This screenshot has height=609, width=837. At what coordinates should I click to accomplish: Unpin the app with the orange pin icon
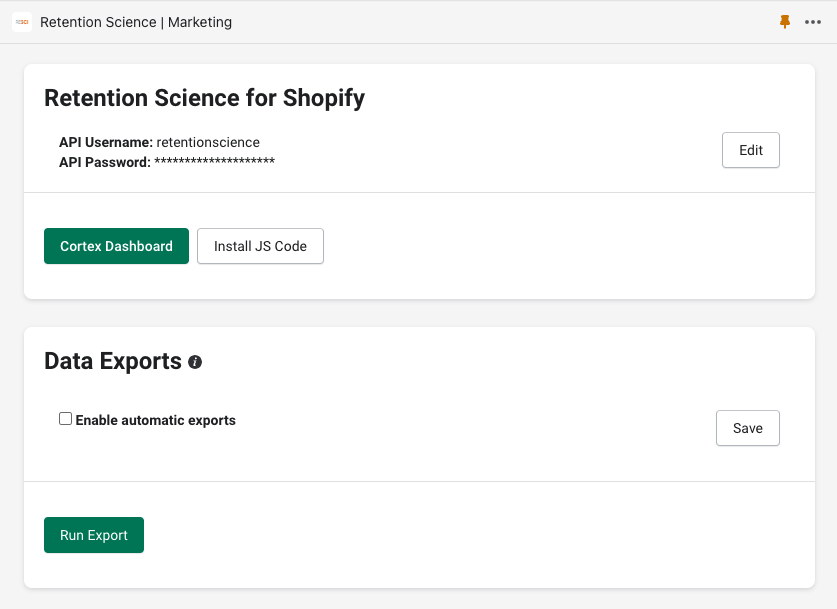pyautogui.click(x=785, y=22)
